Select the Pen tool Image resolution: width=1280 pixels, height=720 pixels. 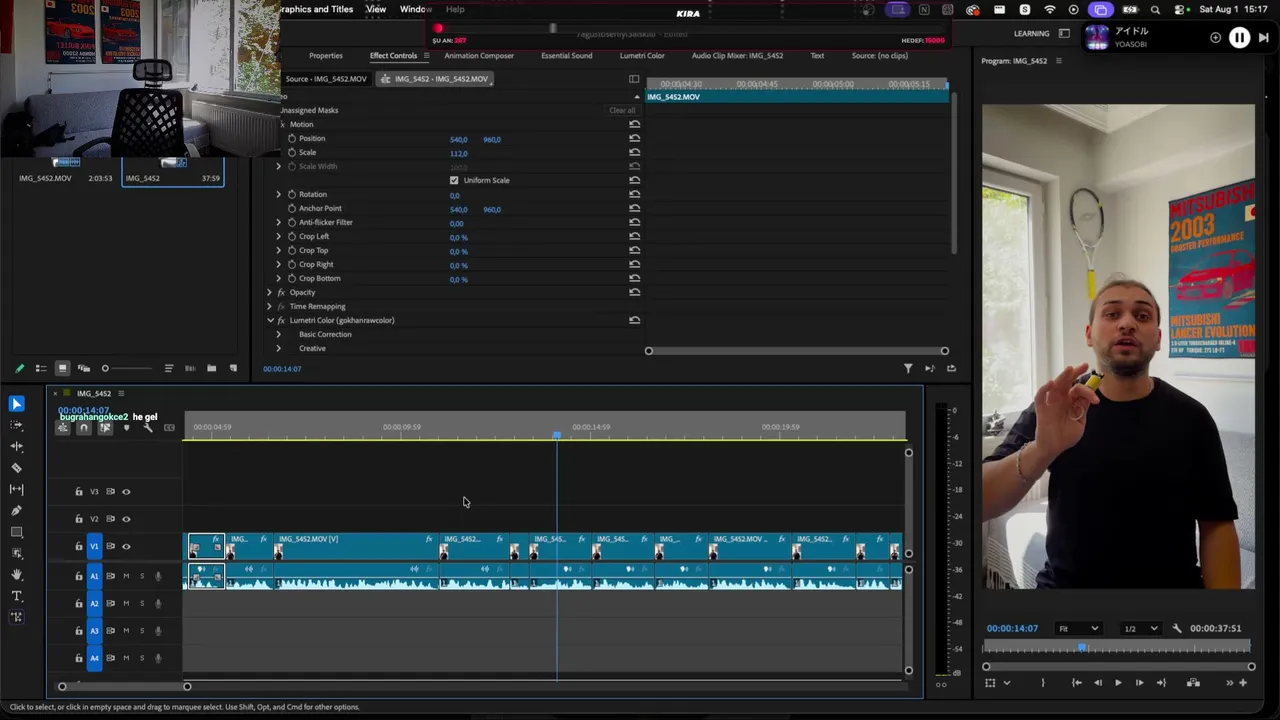[x=16, y=510]
